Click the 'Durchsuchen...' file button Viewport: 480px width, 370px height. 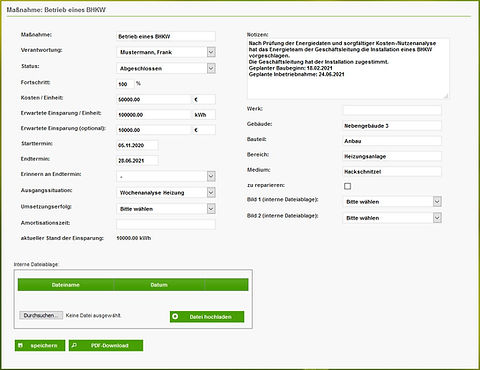coord(41,315)
